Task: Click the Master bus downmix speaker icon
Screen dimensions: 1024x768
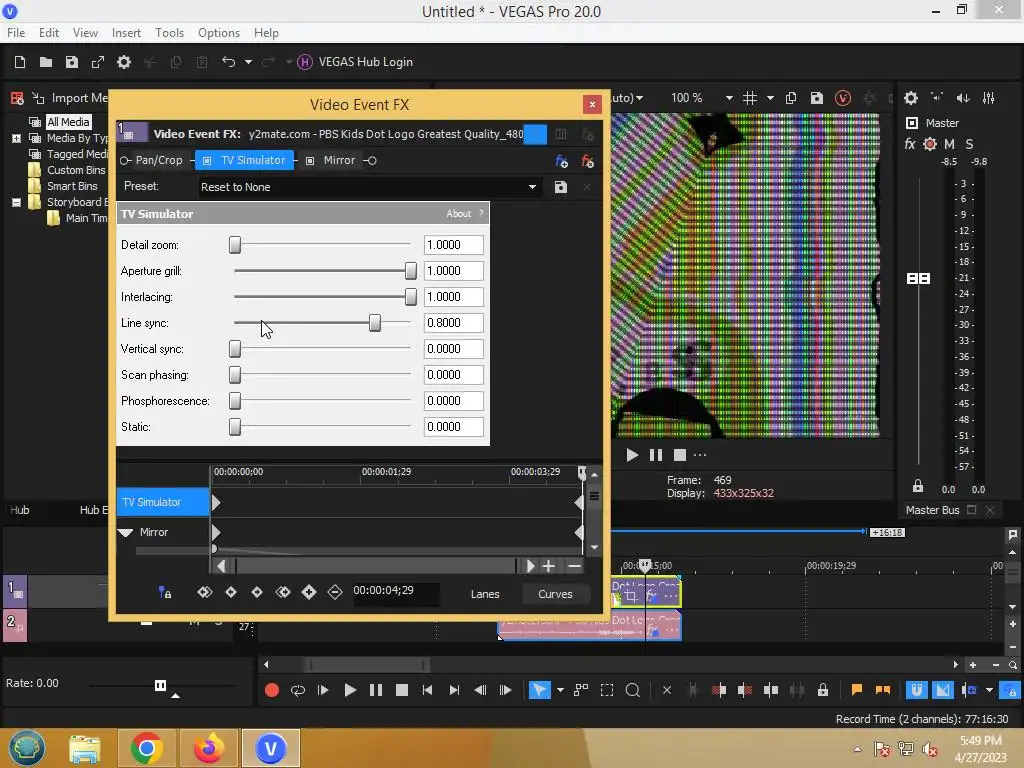Action: [x=963, y=98]
